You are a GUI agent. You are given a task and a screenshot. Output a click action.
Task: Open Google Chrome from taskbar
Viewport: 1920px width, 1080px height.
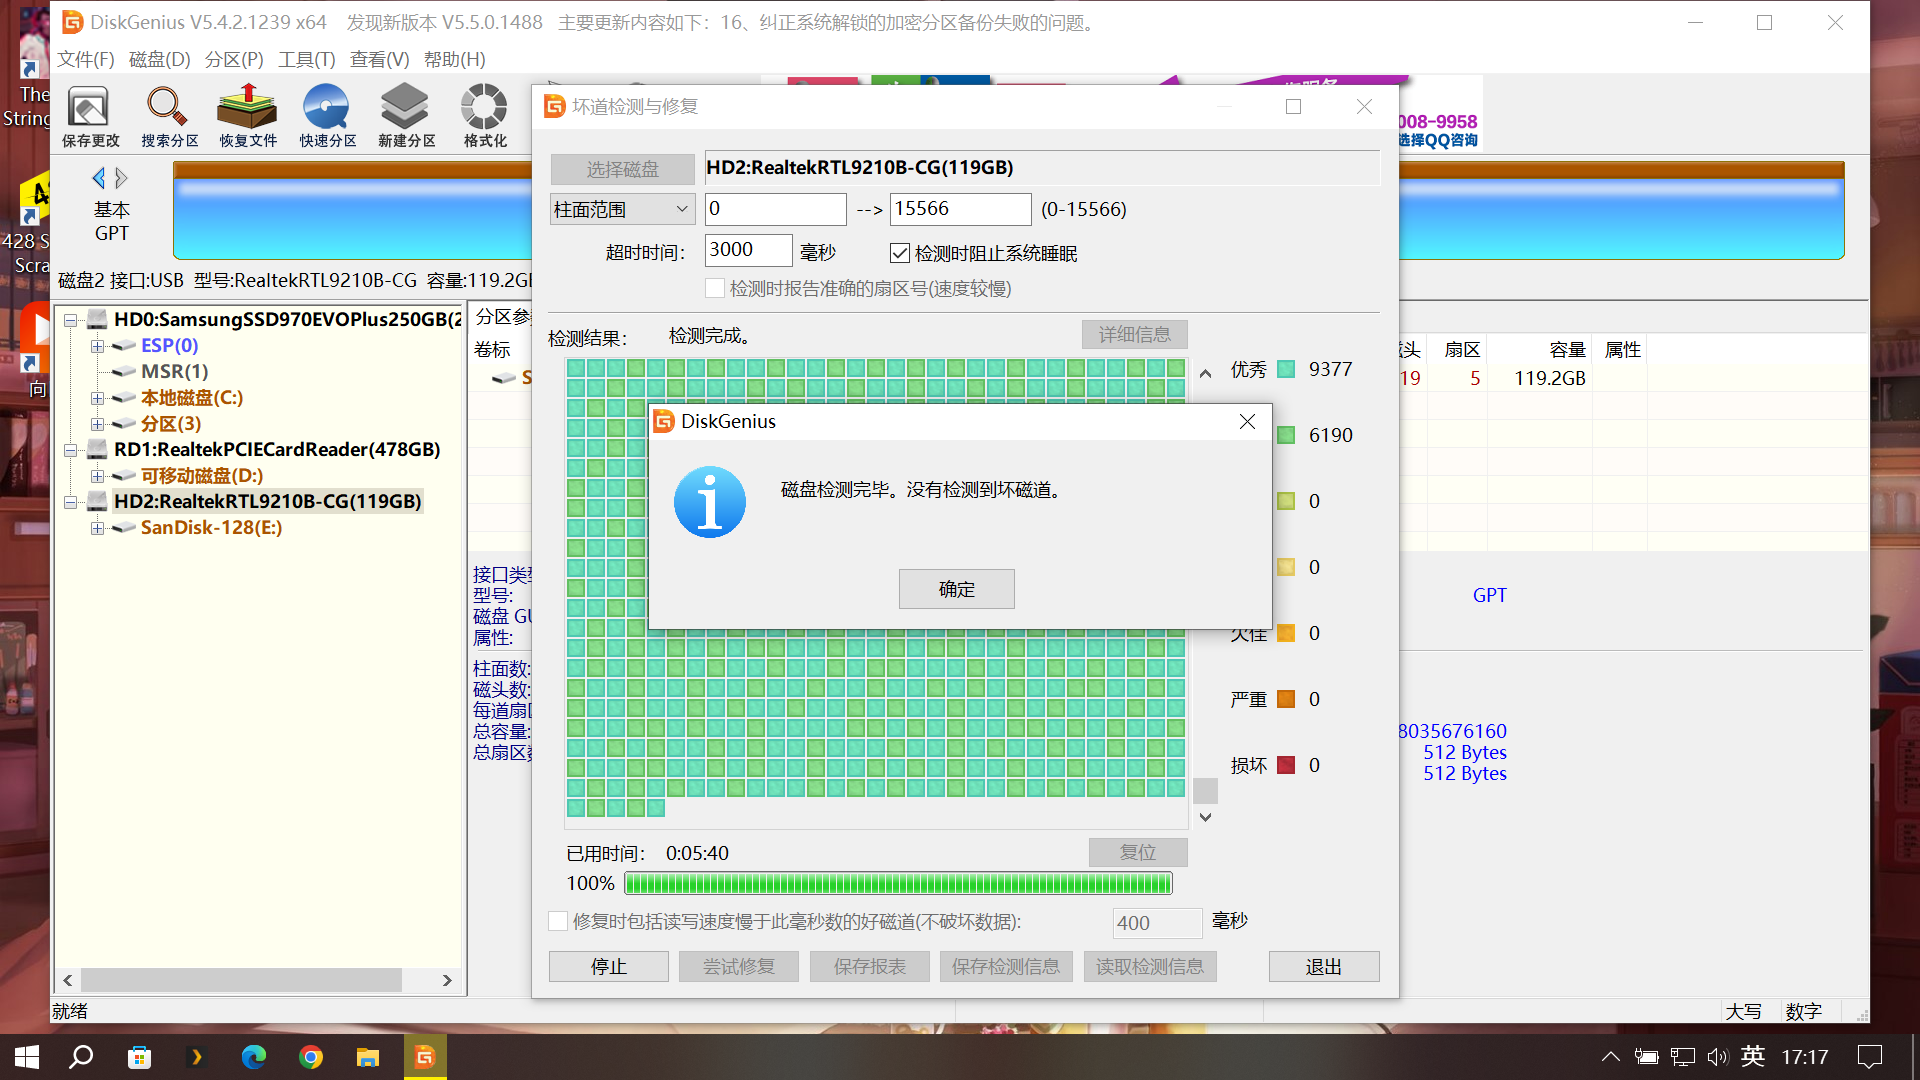pos(310,1057)
